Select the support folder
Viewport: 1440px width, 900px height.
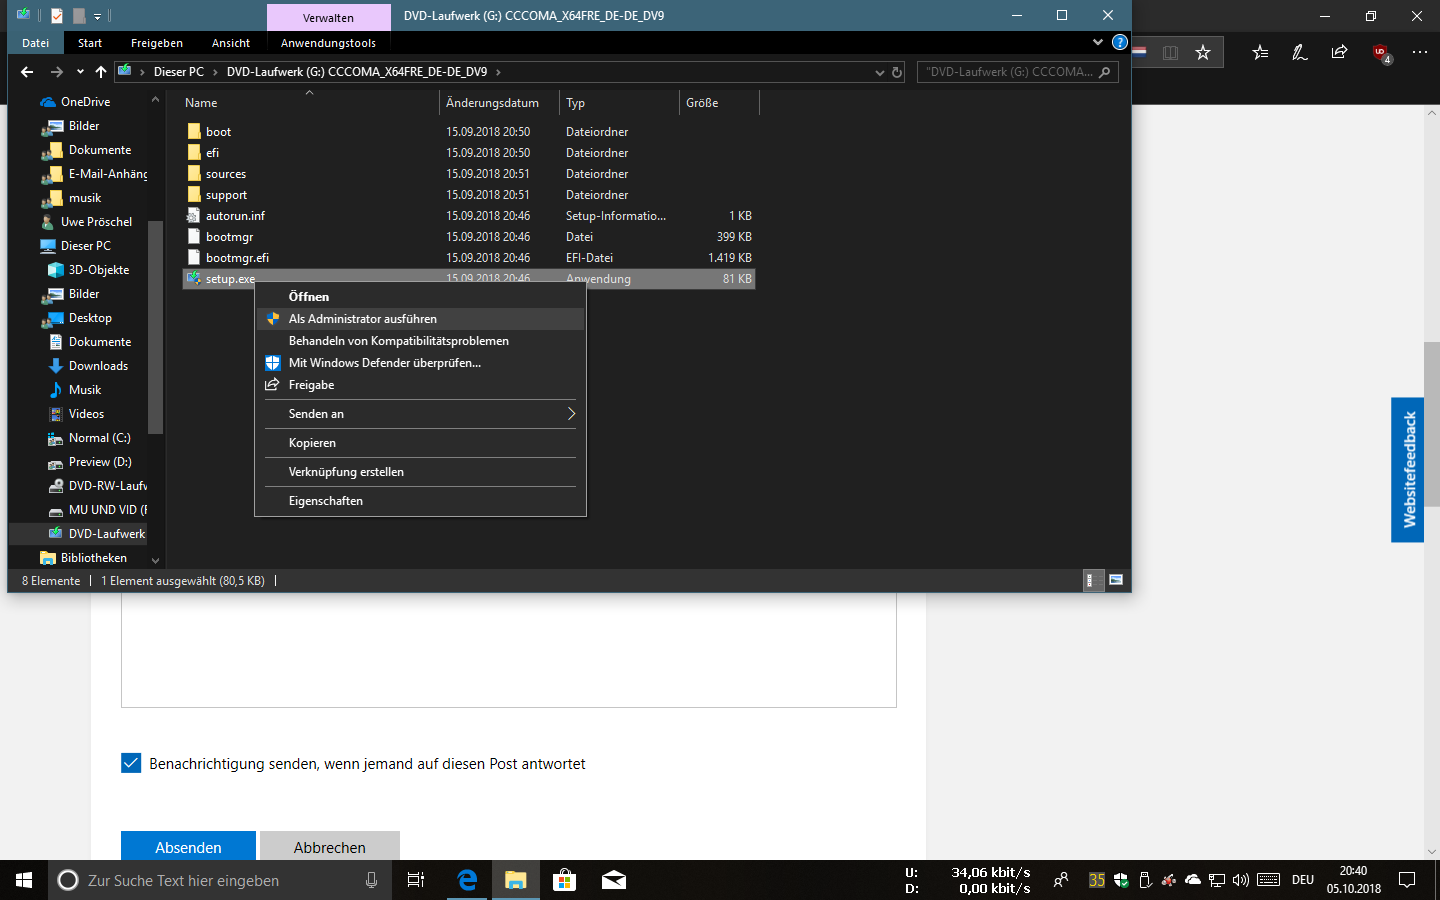pos(226,195)
